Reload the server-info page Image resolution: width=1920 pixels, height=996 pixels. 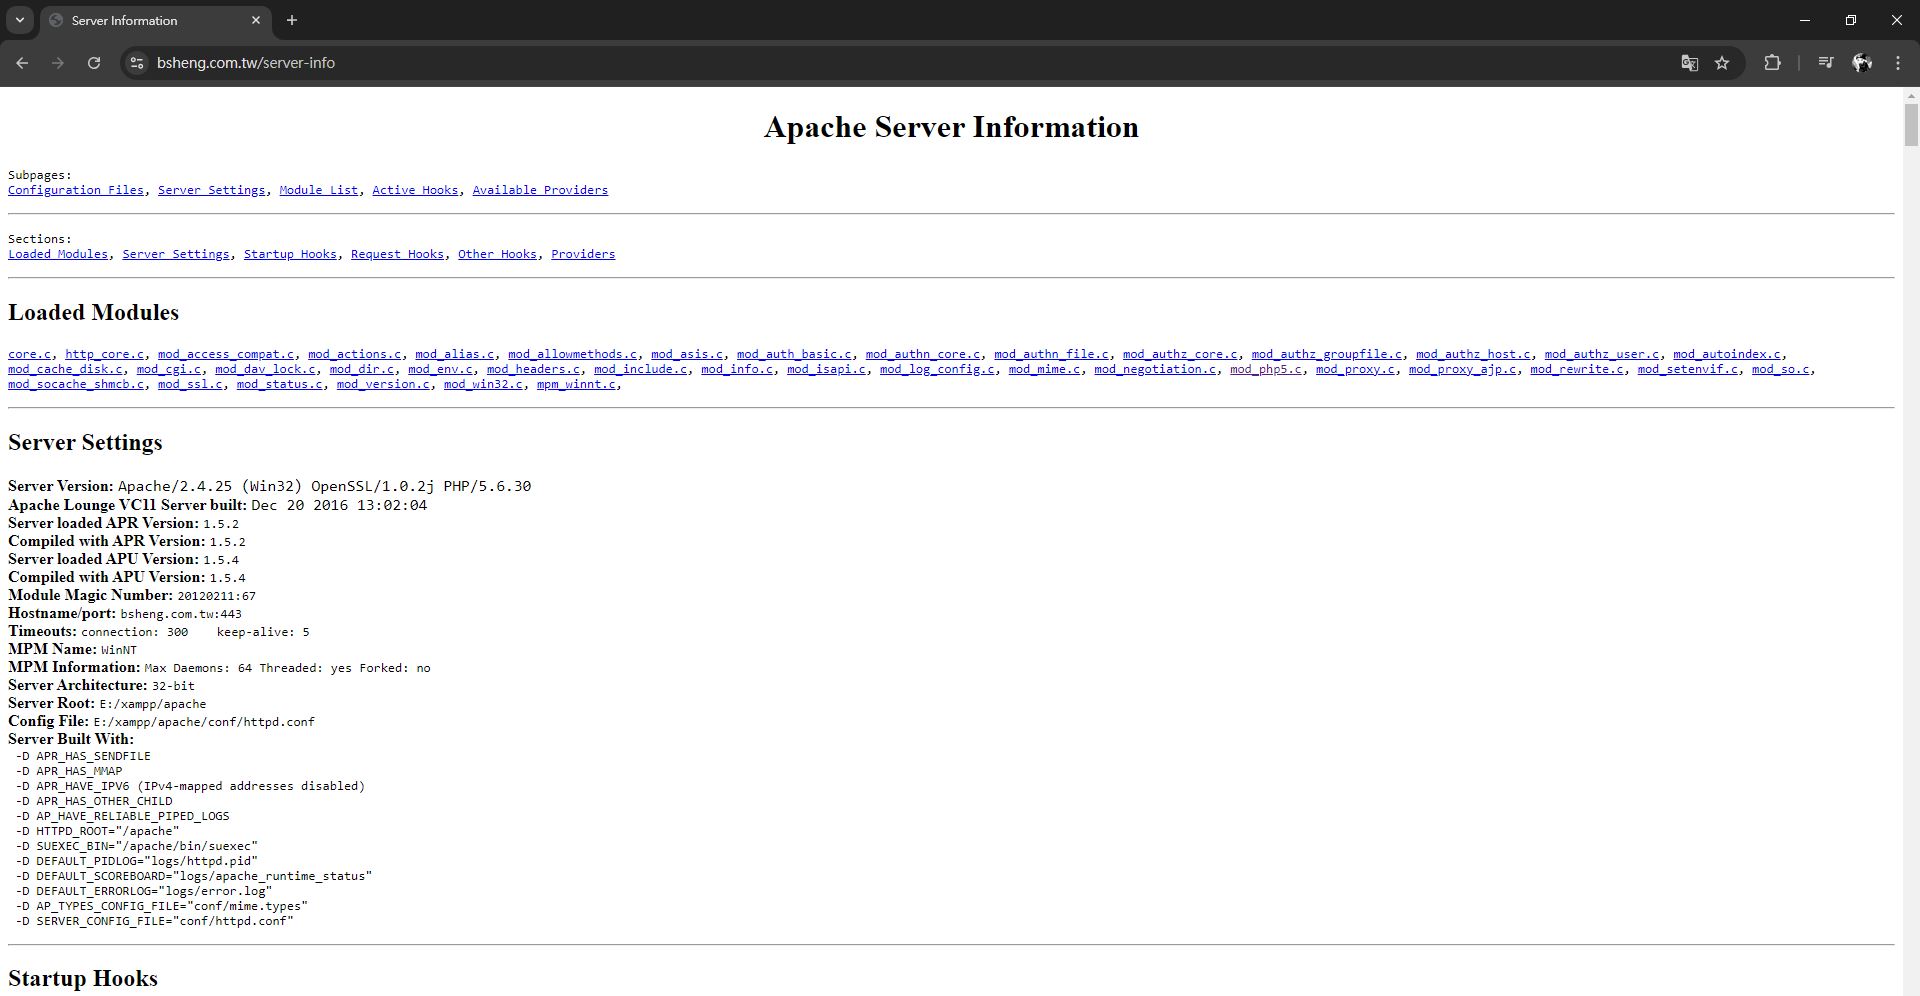click(x=94, y=63)
